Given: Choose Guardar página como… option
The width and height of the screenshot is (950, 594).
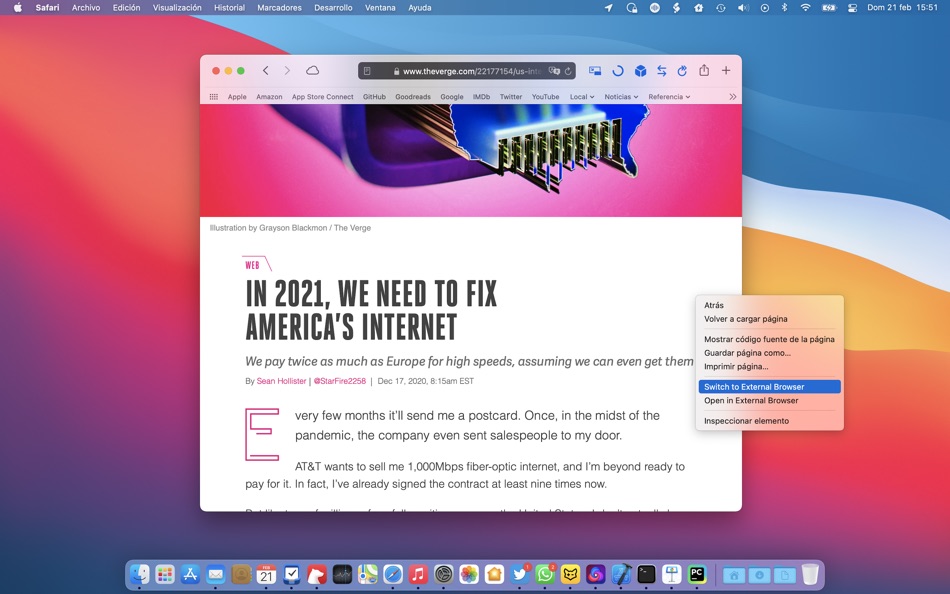Looking at the screenshot, I should tap(769, 353).
